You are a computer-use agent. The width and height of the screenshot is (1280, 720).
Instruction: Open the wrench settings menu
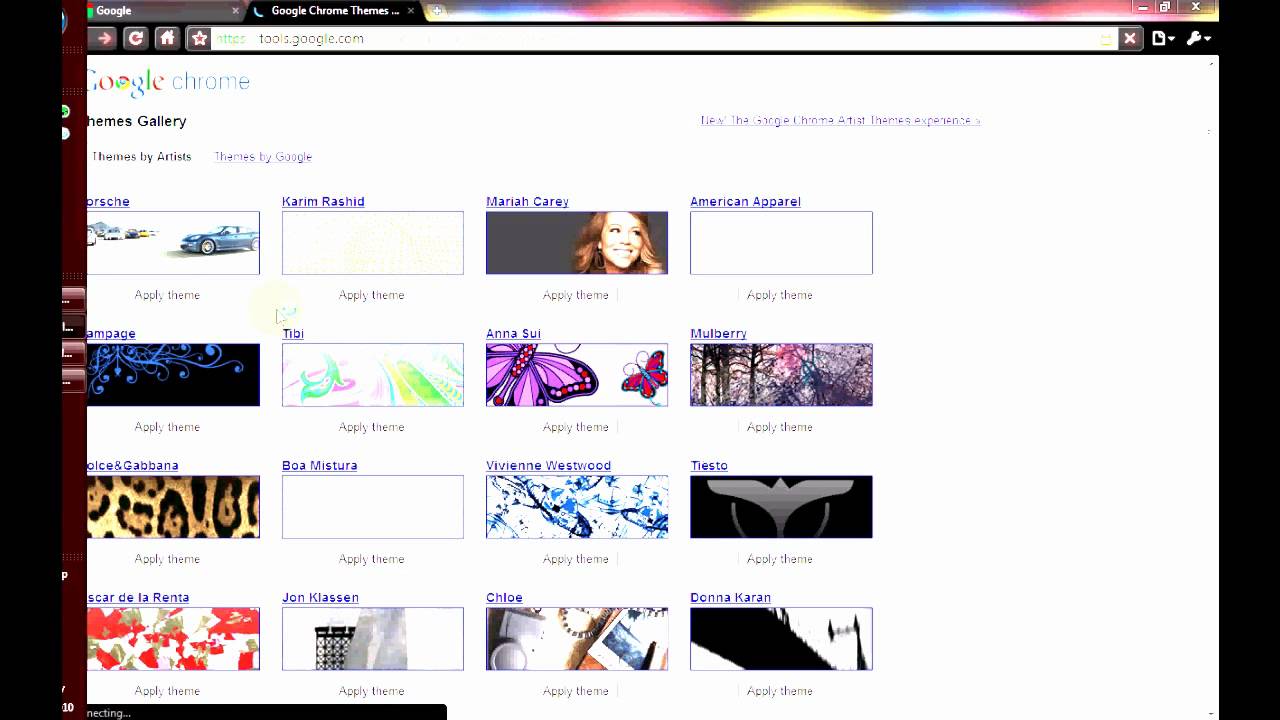point(1198,38)
